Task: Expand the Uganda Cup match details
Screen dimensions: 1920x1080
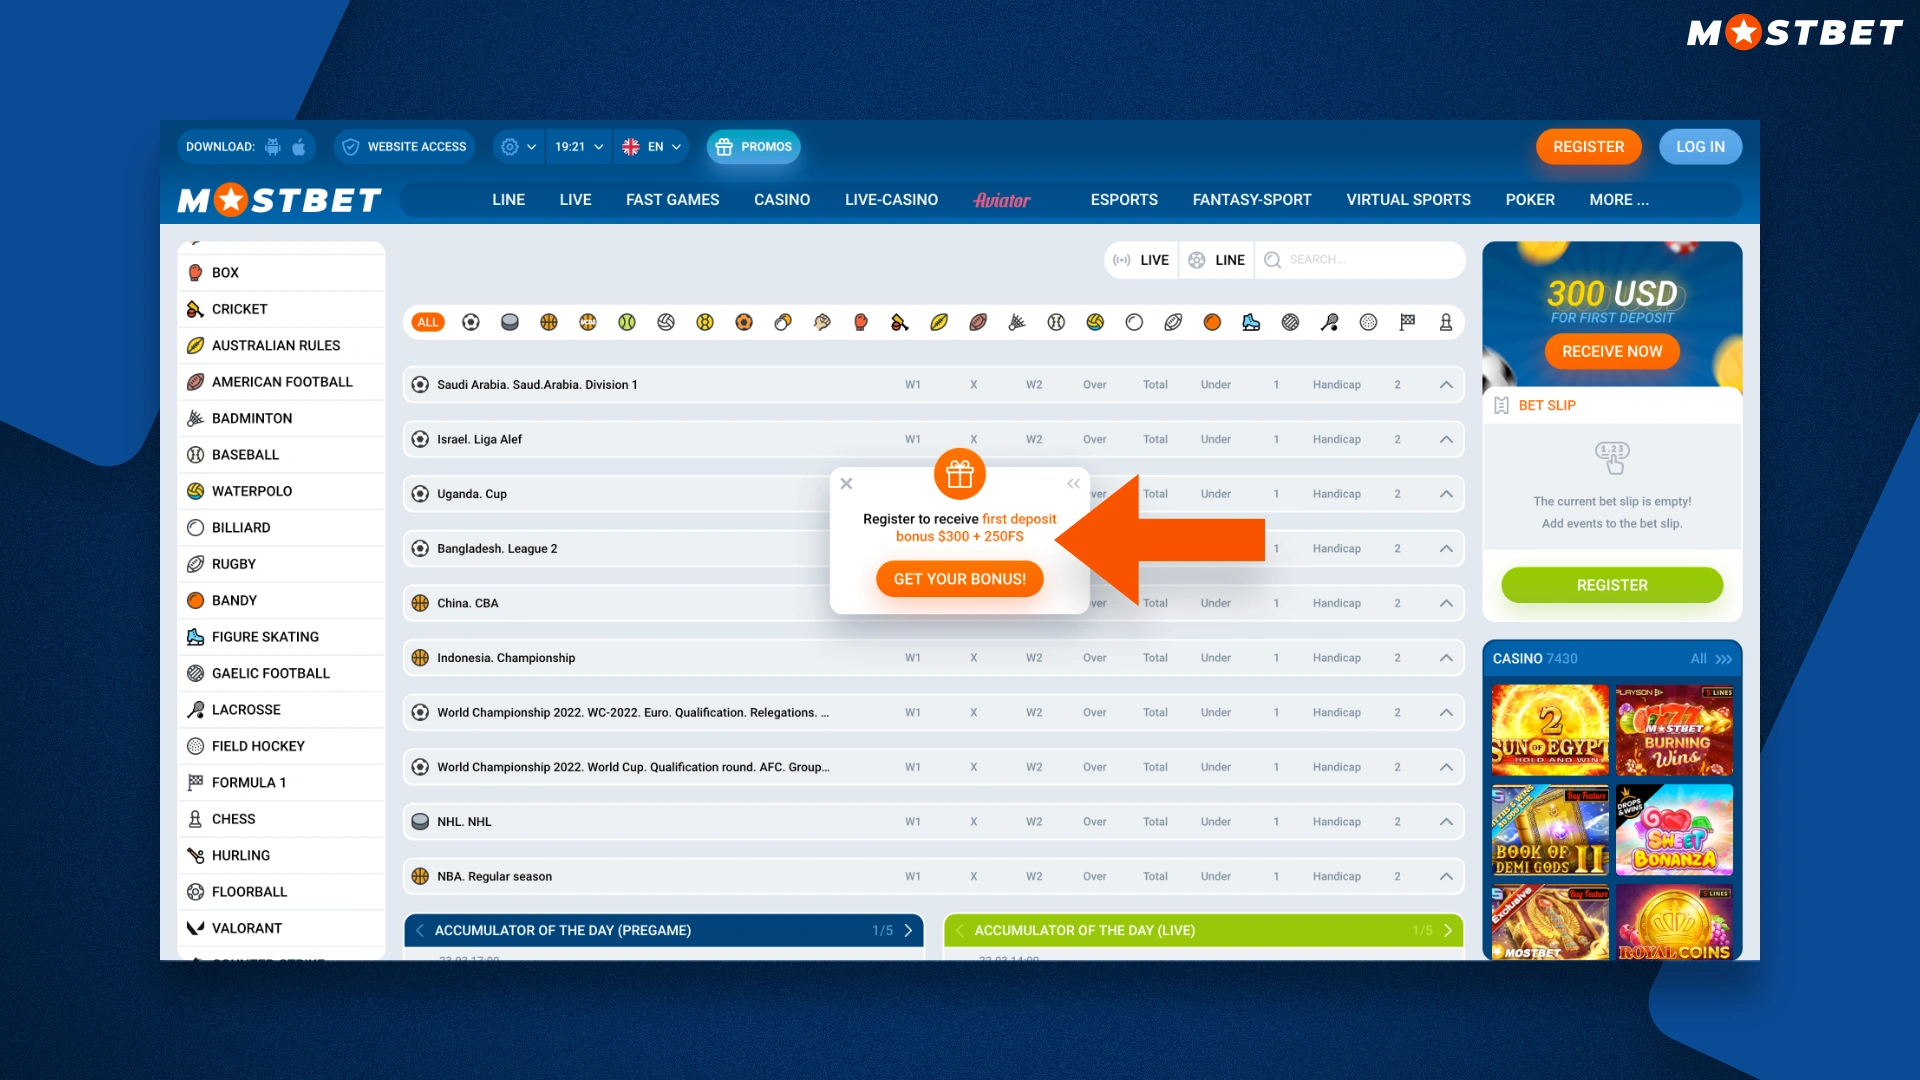Action: point(1447,493)
